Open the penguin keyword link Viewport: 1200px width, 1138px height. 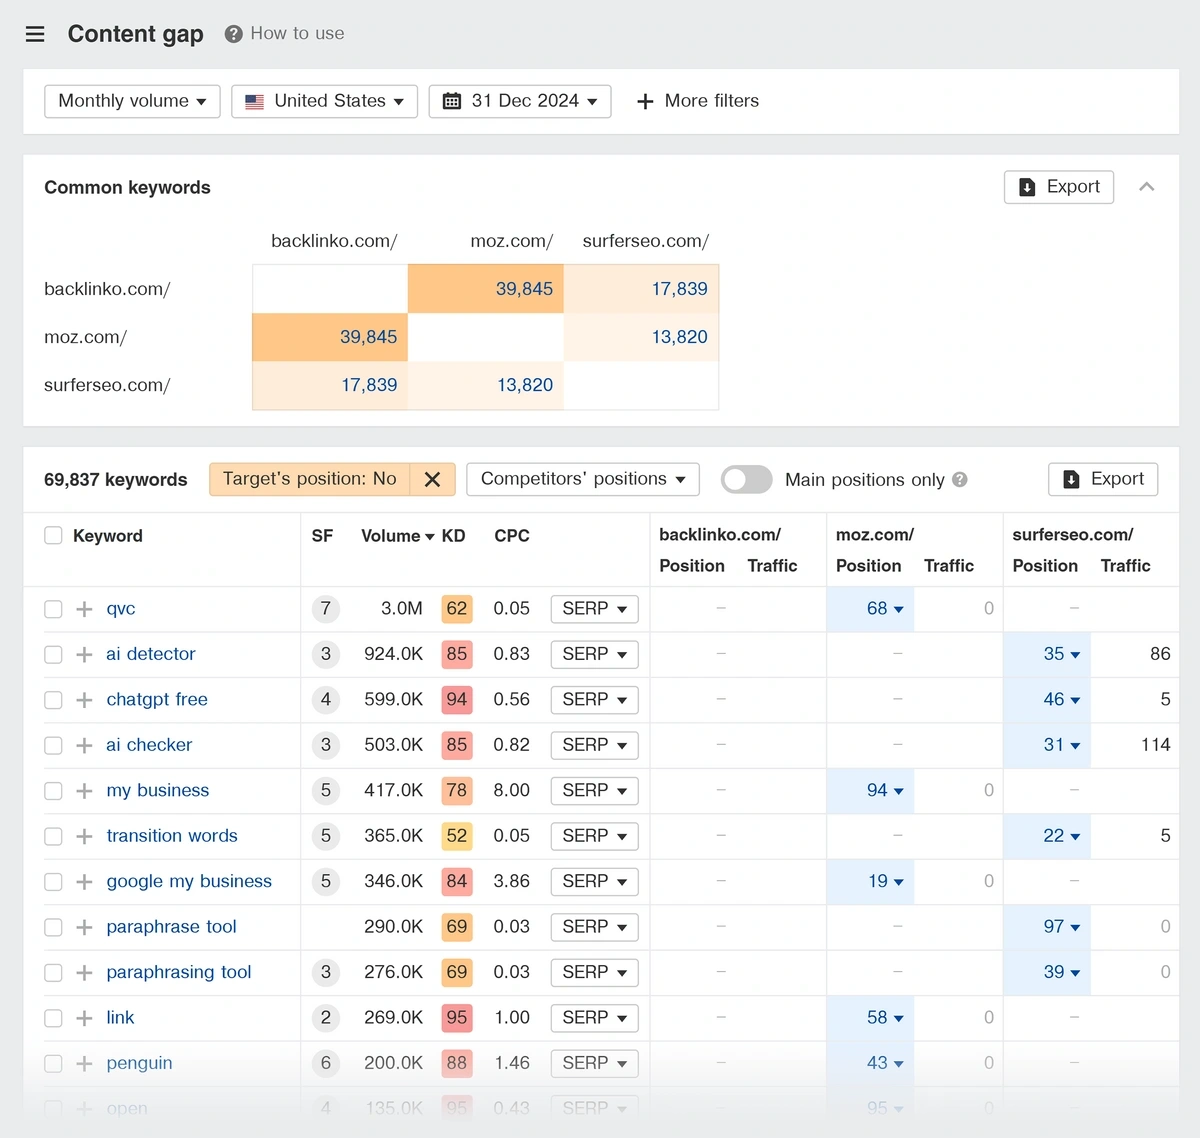[139, 1064]
